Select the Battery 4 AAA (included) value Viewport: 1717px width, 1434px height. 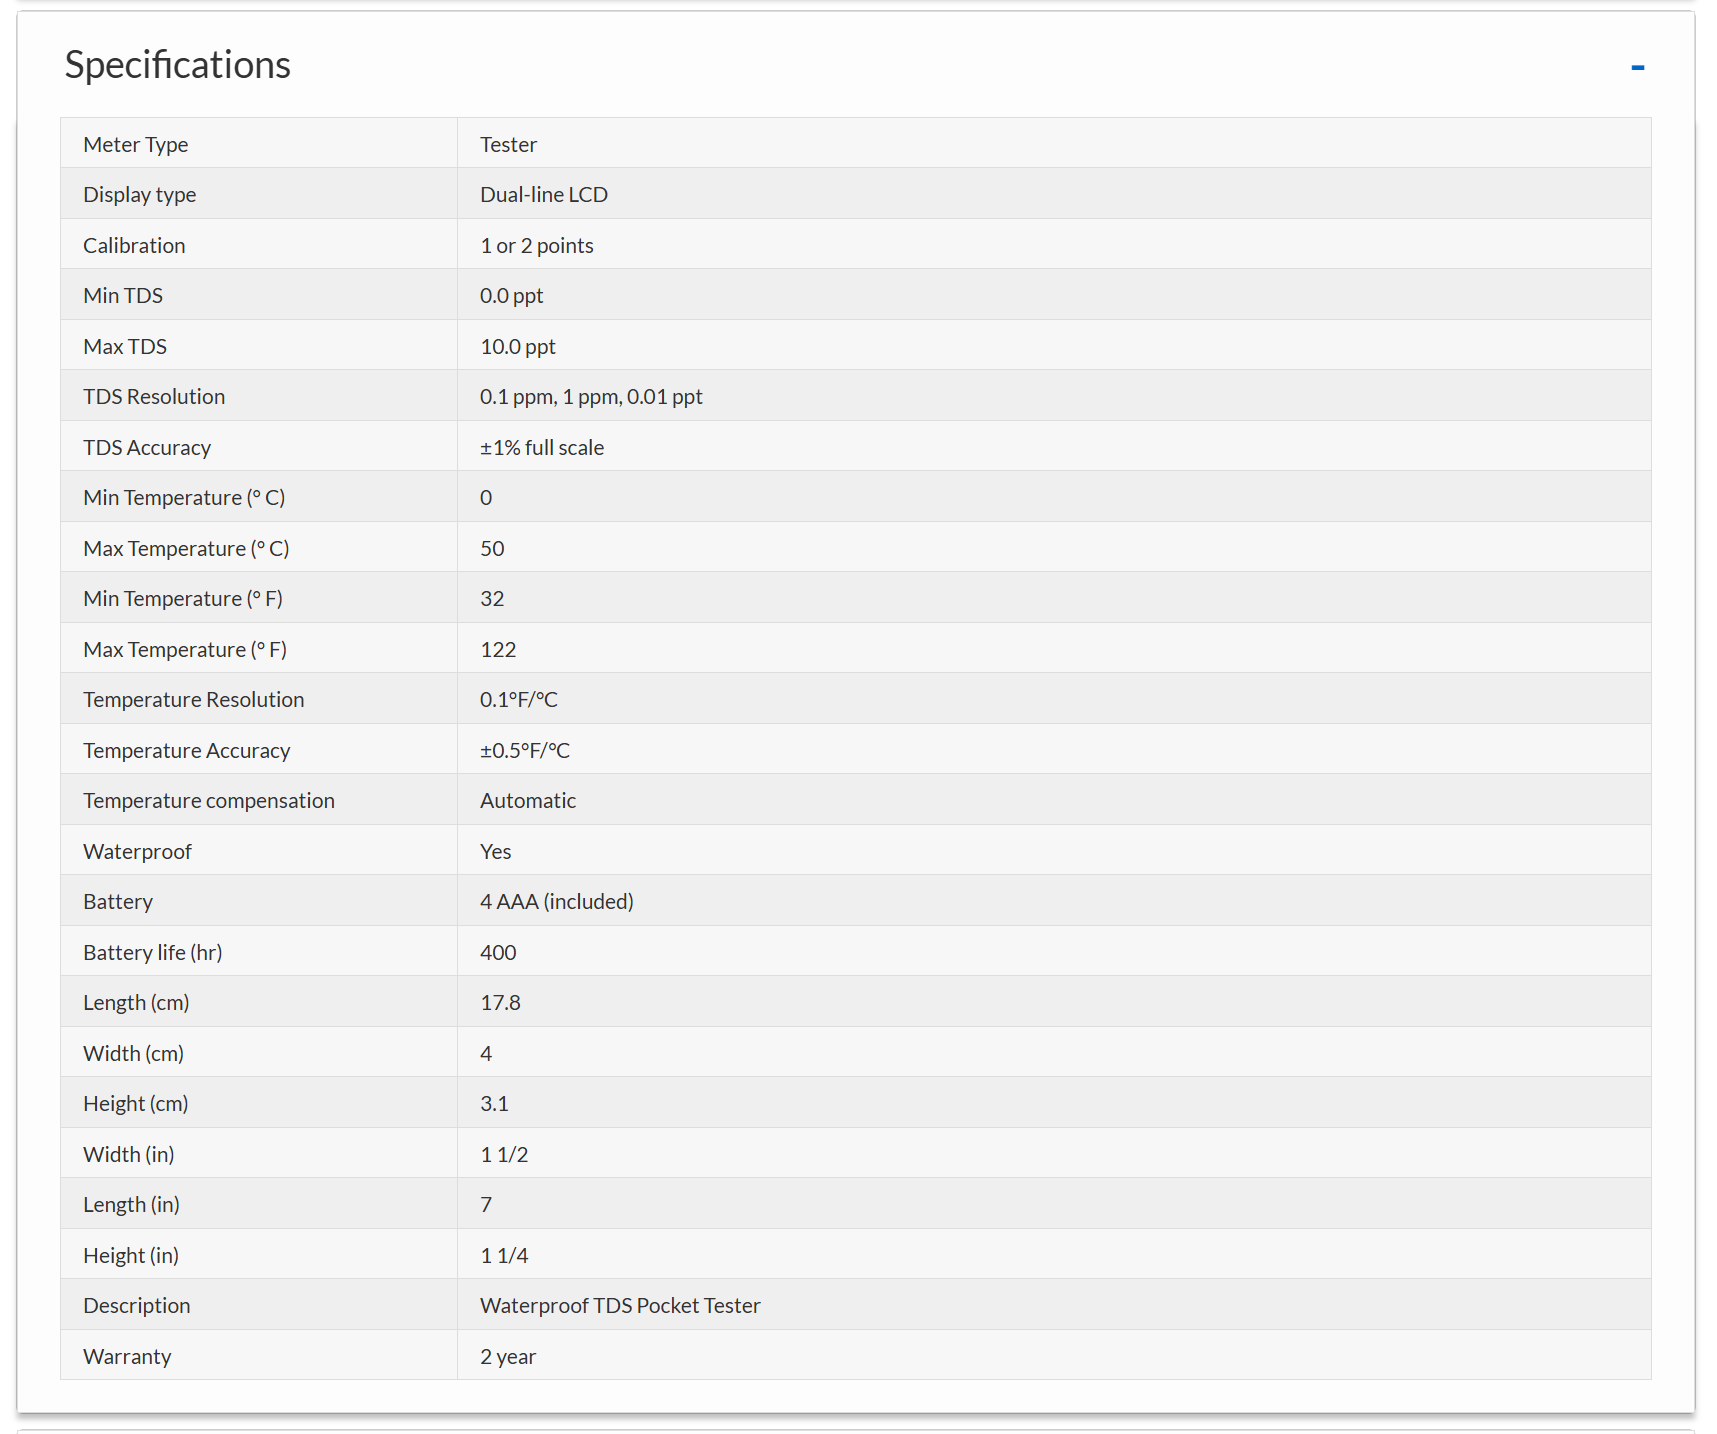coord(557,901)
